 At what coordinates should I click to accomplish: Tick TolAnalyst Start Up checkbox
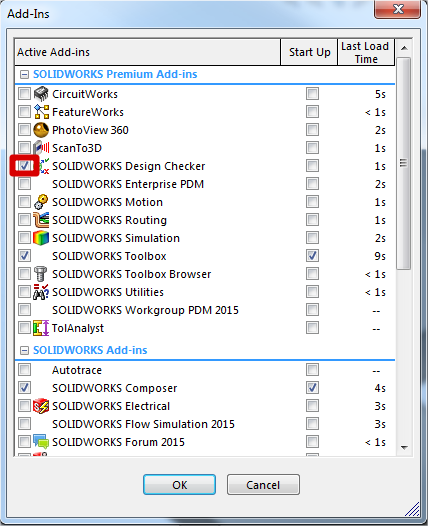pyautogui.click(x=312, y=328)
